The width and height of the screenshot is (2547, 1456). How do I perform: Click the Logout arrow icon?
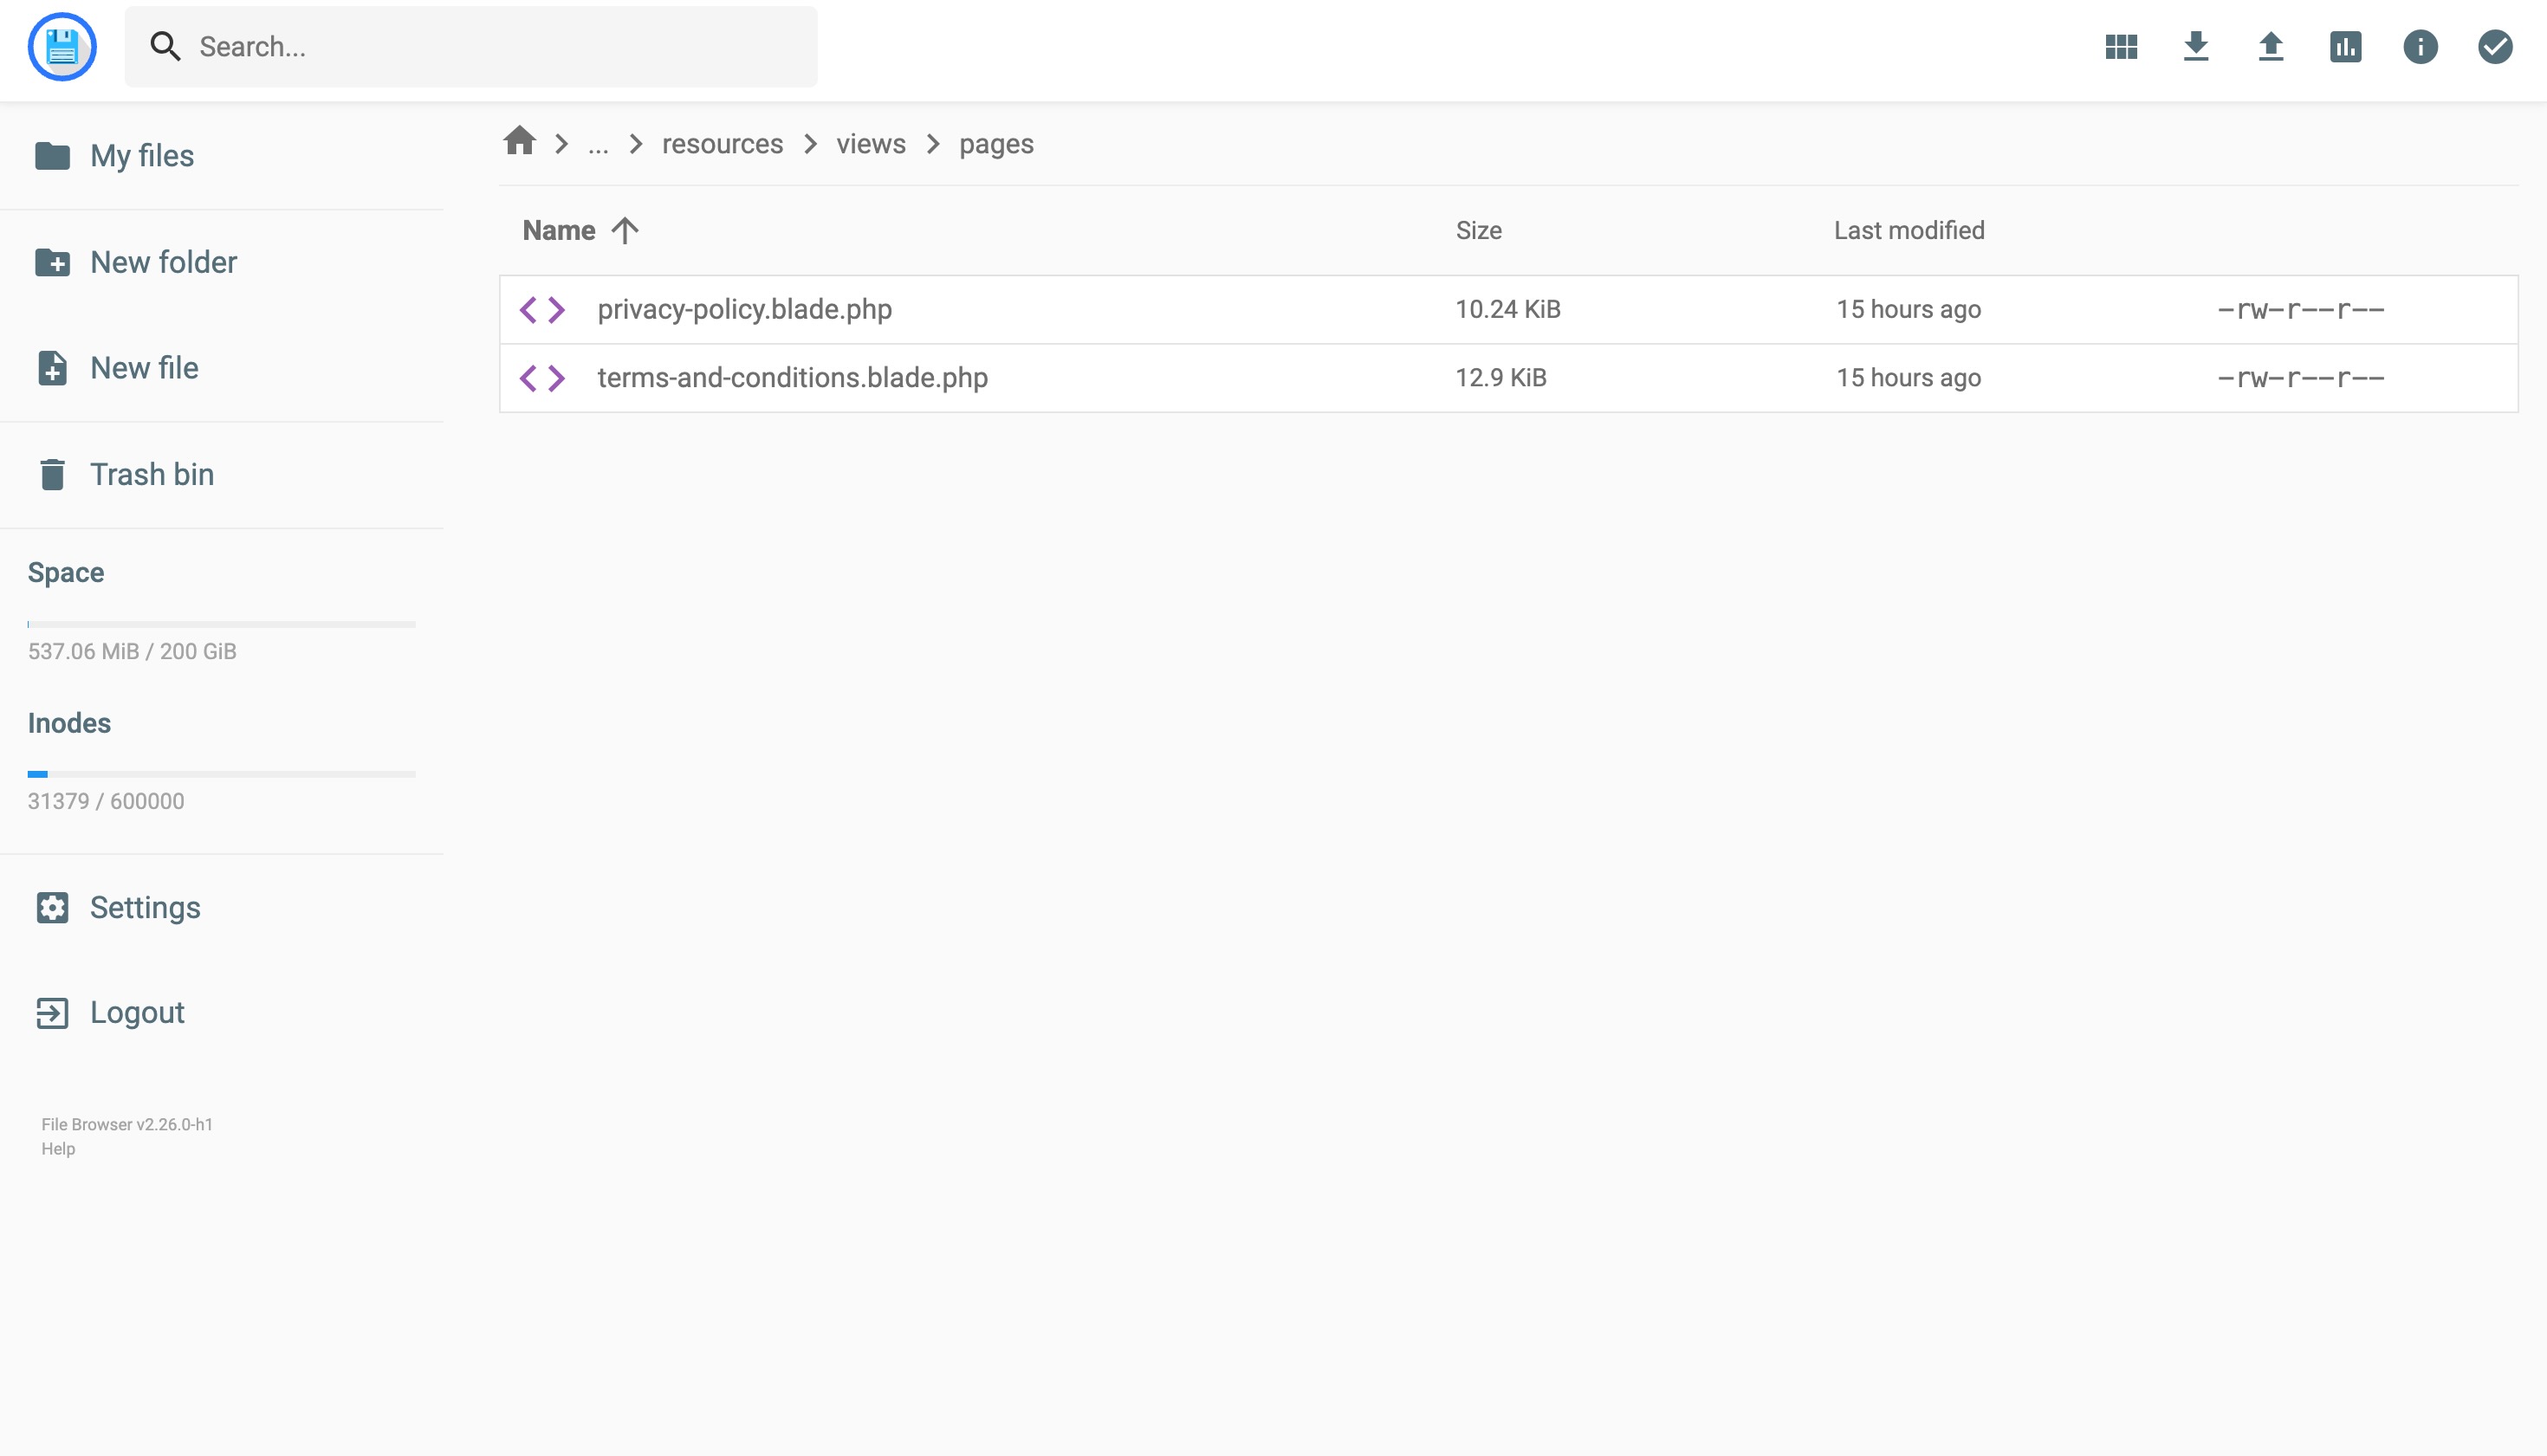(52, 1013)
